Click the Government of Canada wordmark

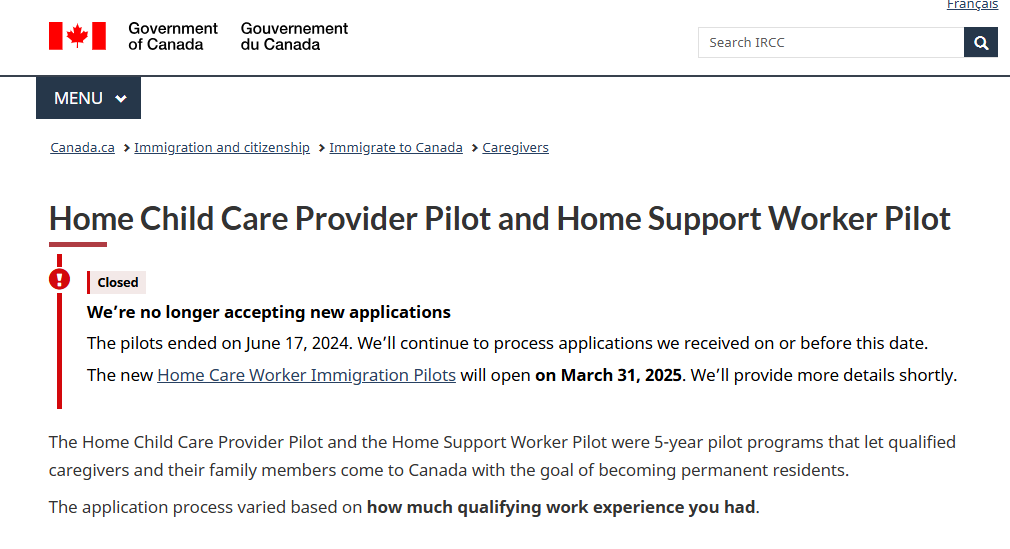click(x=172, y=36)
